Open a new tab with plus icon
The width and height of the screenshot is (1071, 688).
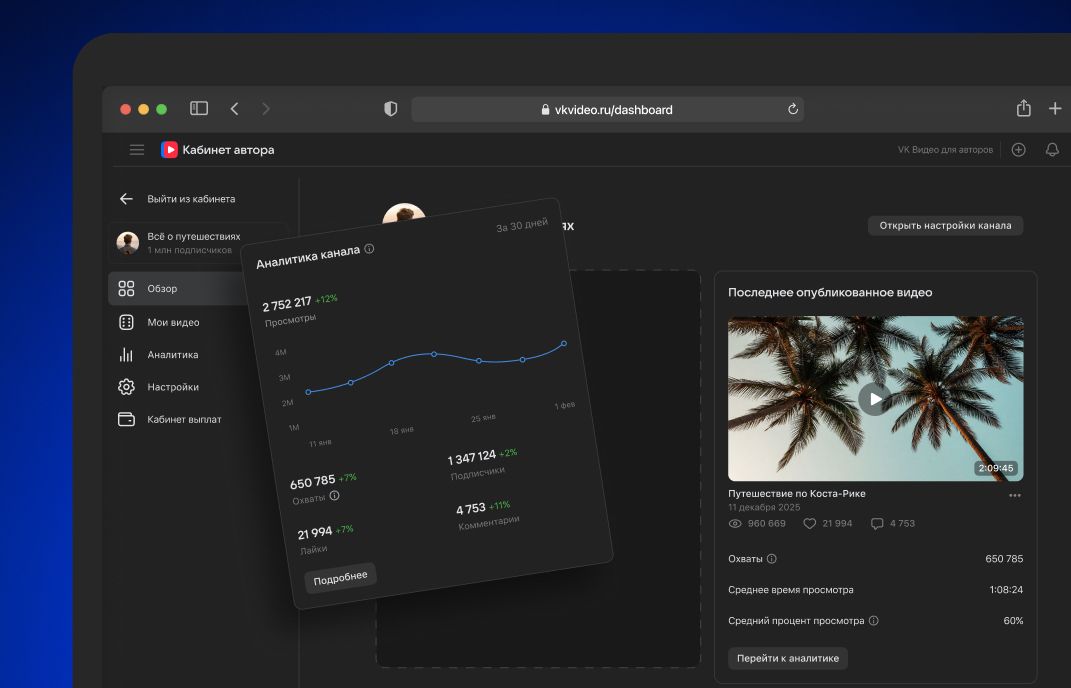coord(1055,109)
